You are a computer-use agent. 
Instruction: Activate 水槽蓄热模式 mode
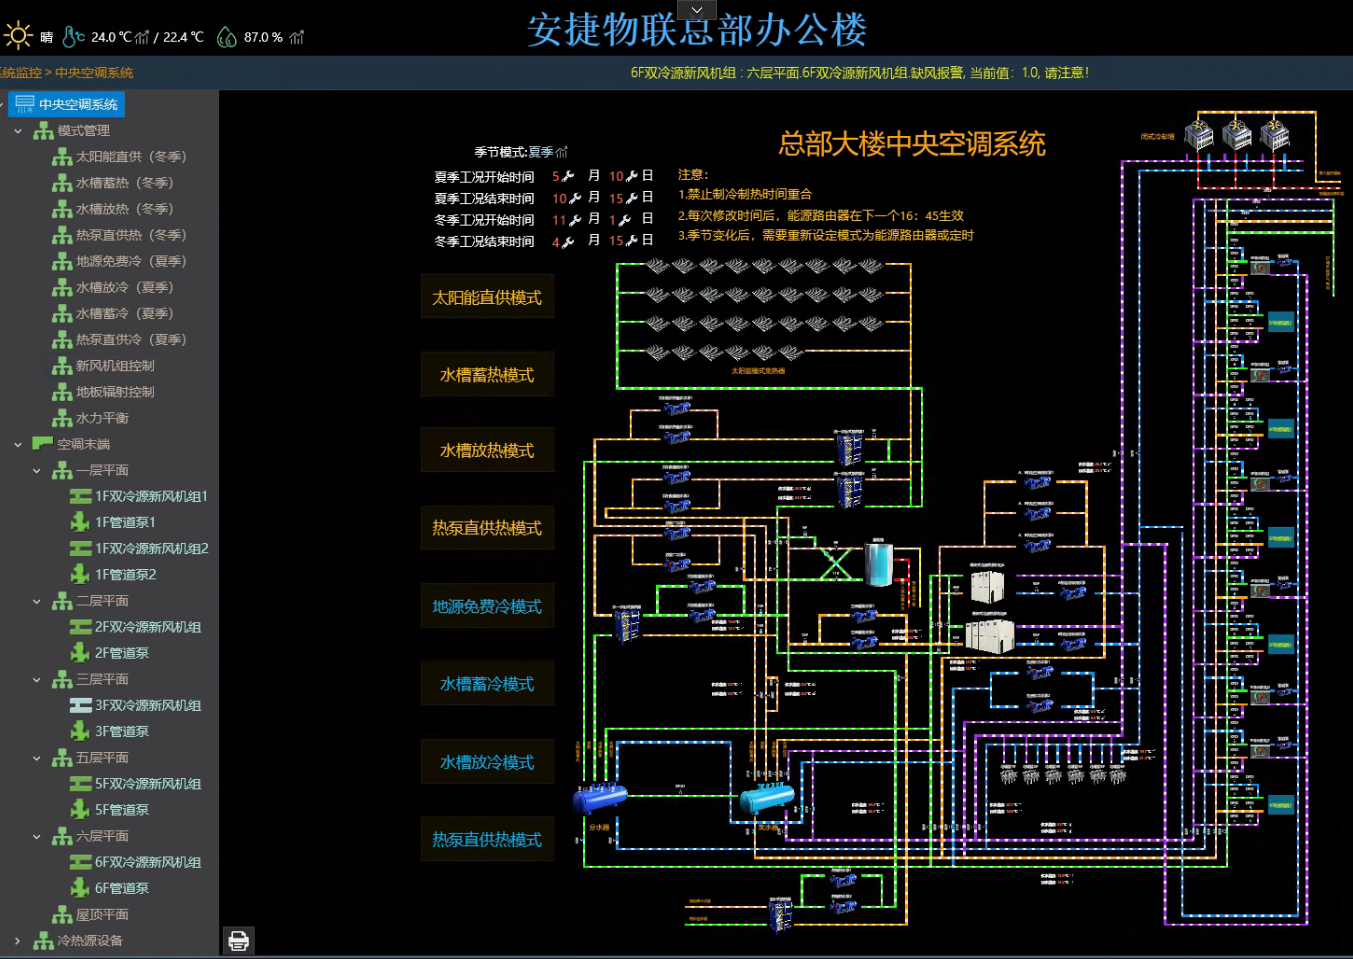pos(487,375)
